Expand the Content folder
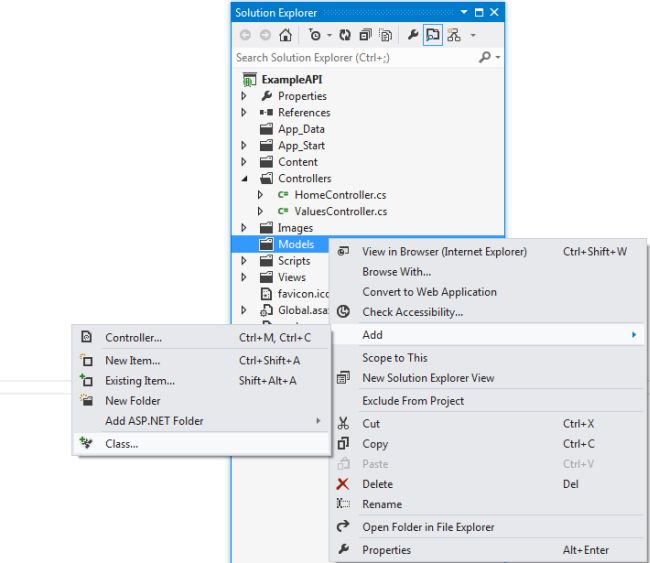650x563 pixels. pos(244,162)
